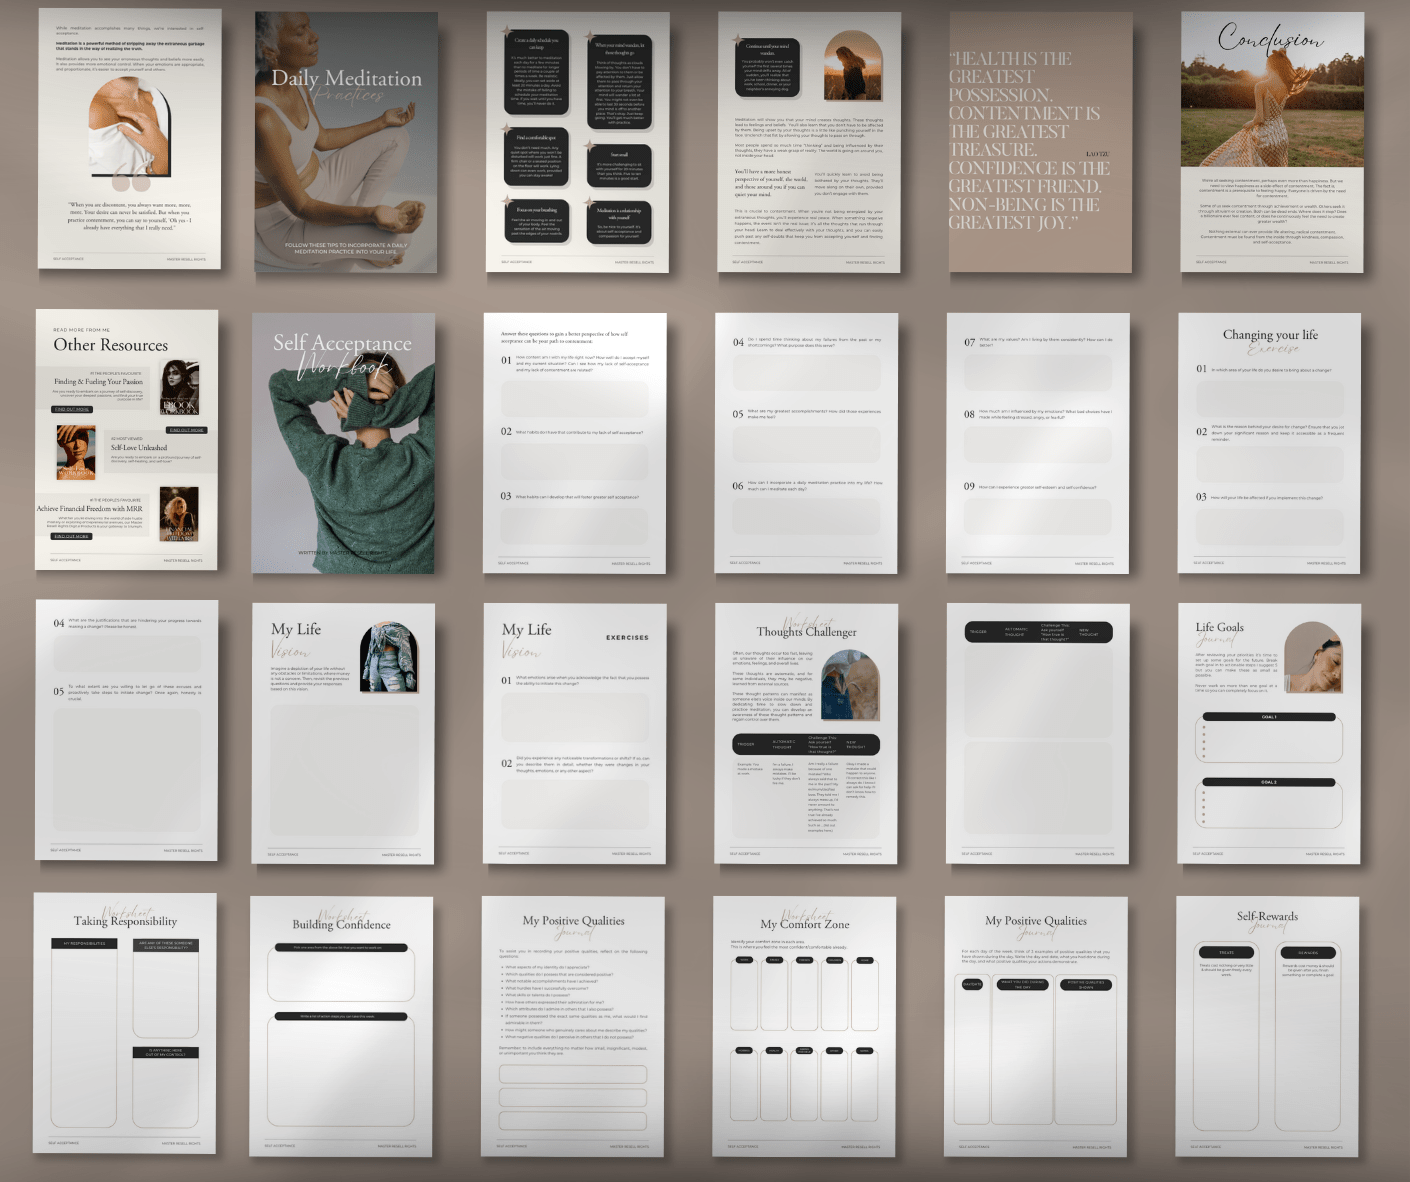
Task: Select the Conclusion page thumbnail
Action: pyautogui.click(x=1271, y=142)
